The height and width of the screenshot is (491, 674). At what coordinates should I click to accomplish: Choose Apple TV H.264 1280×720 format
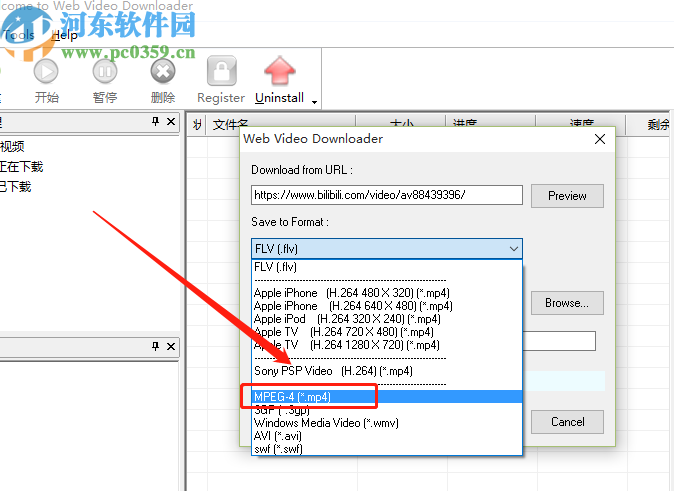click(x=387, y=345)
